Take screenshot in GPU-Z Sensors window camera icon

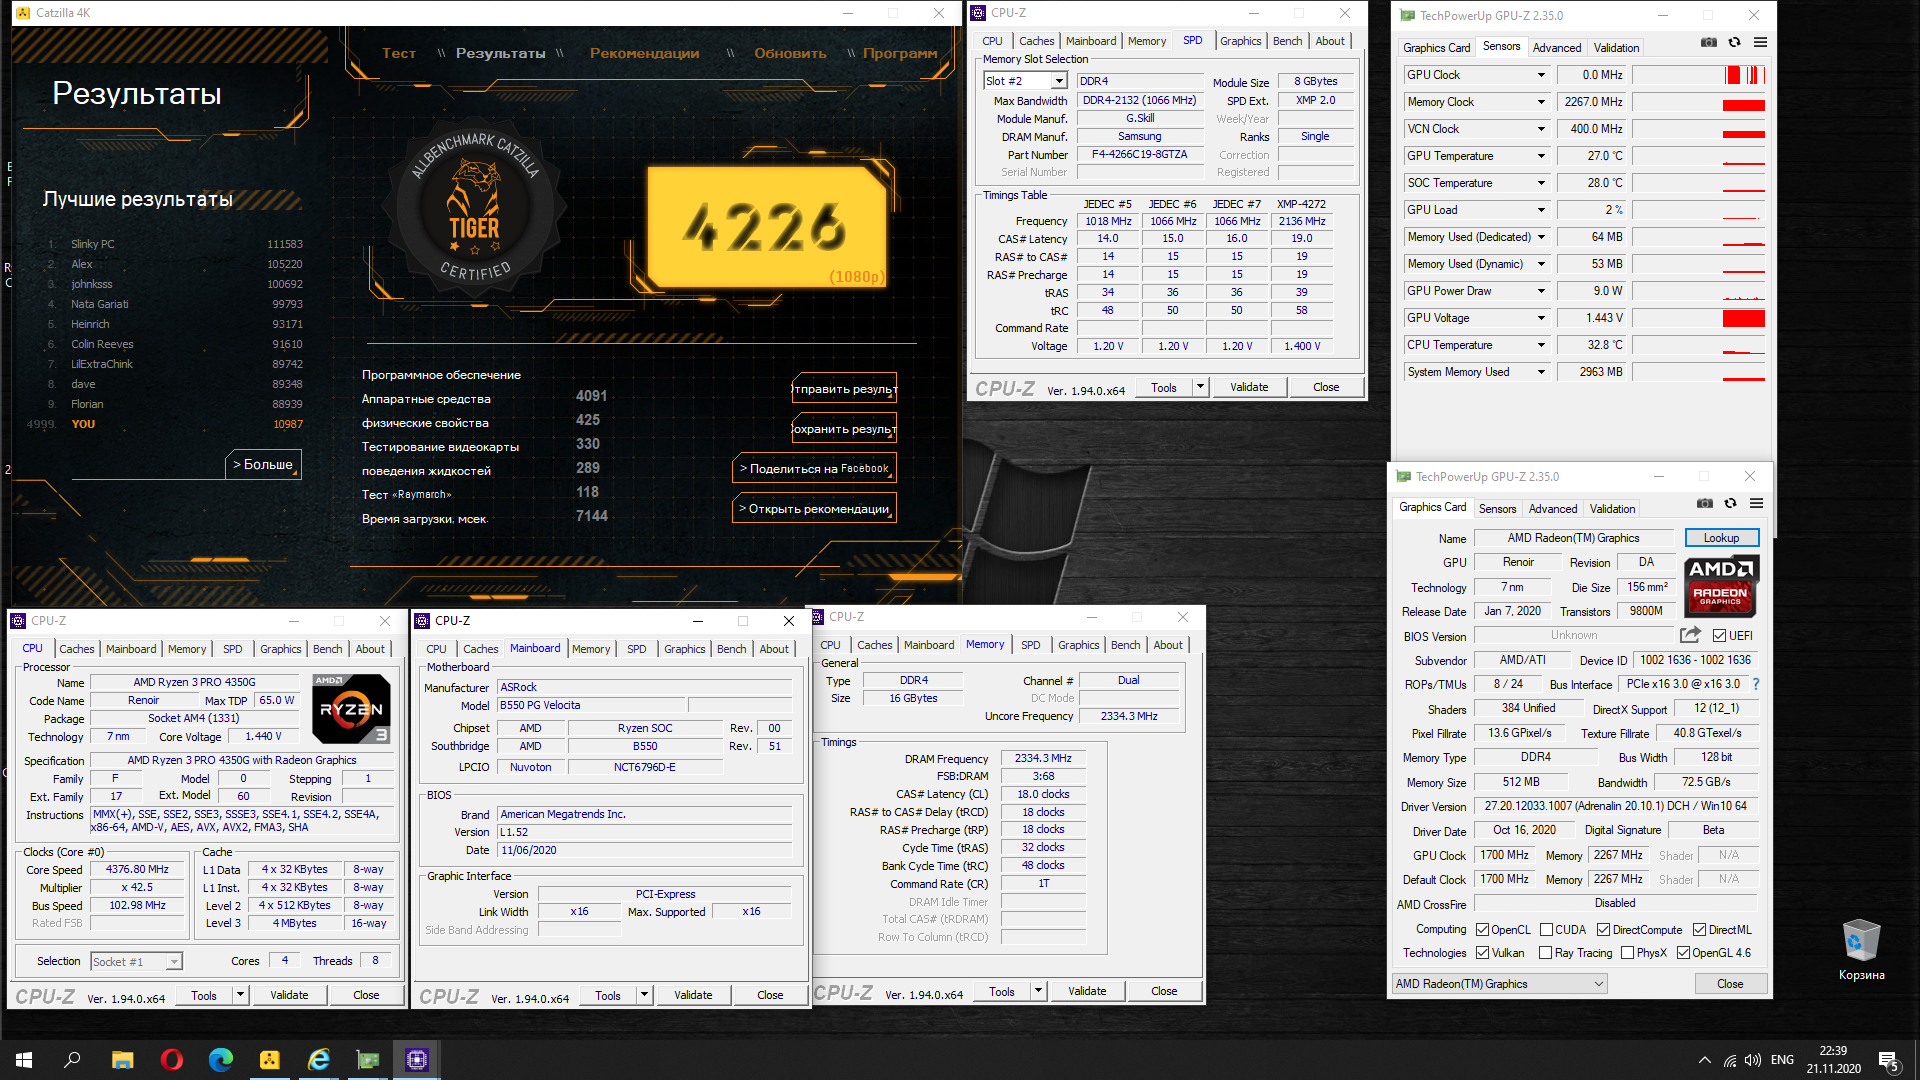(1709, 42)
